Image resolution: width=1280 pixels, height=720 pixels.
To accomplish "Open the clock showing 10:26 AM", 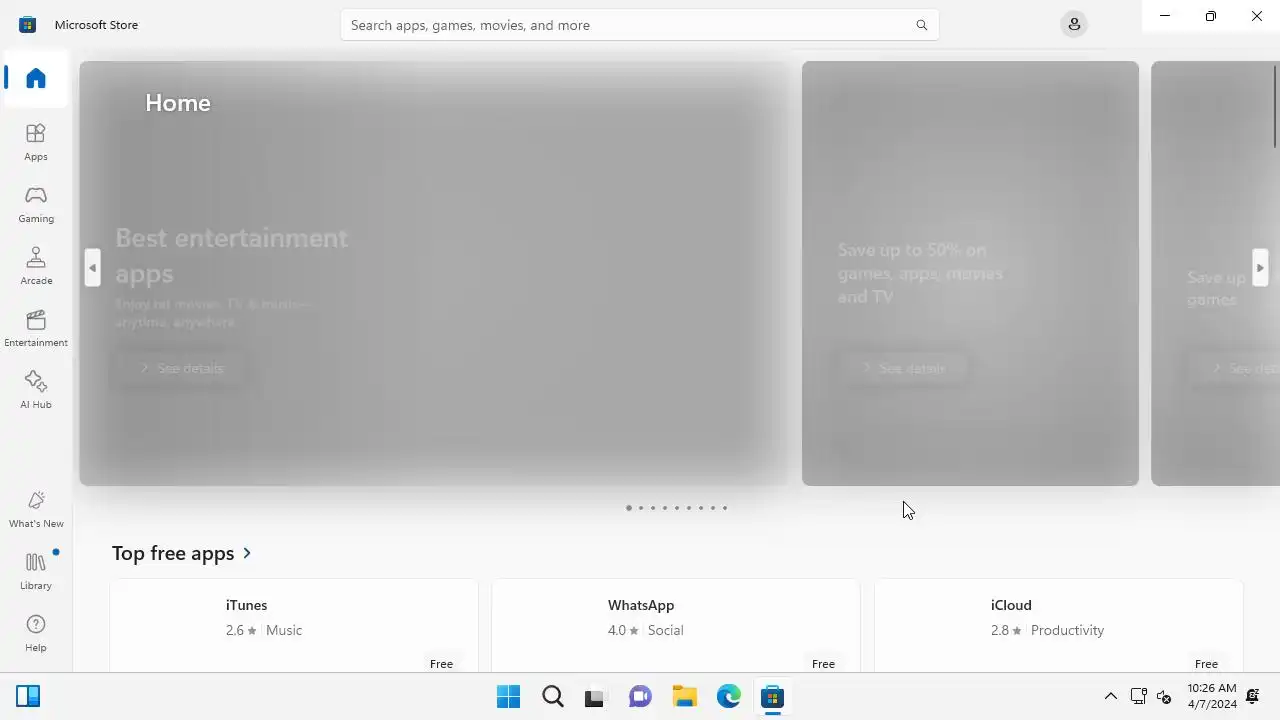I will pos(1212,696).
